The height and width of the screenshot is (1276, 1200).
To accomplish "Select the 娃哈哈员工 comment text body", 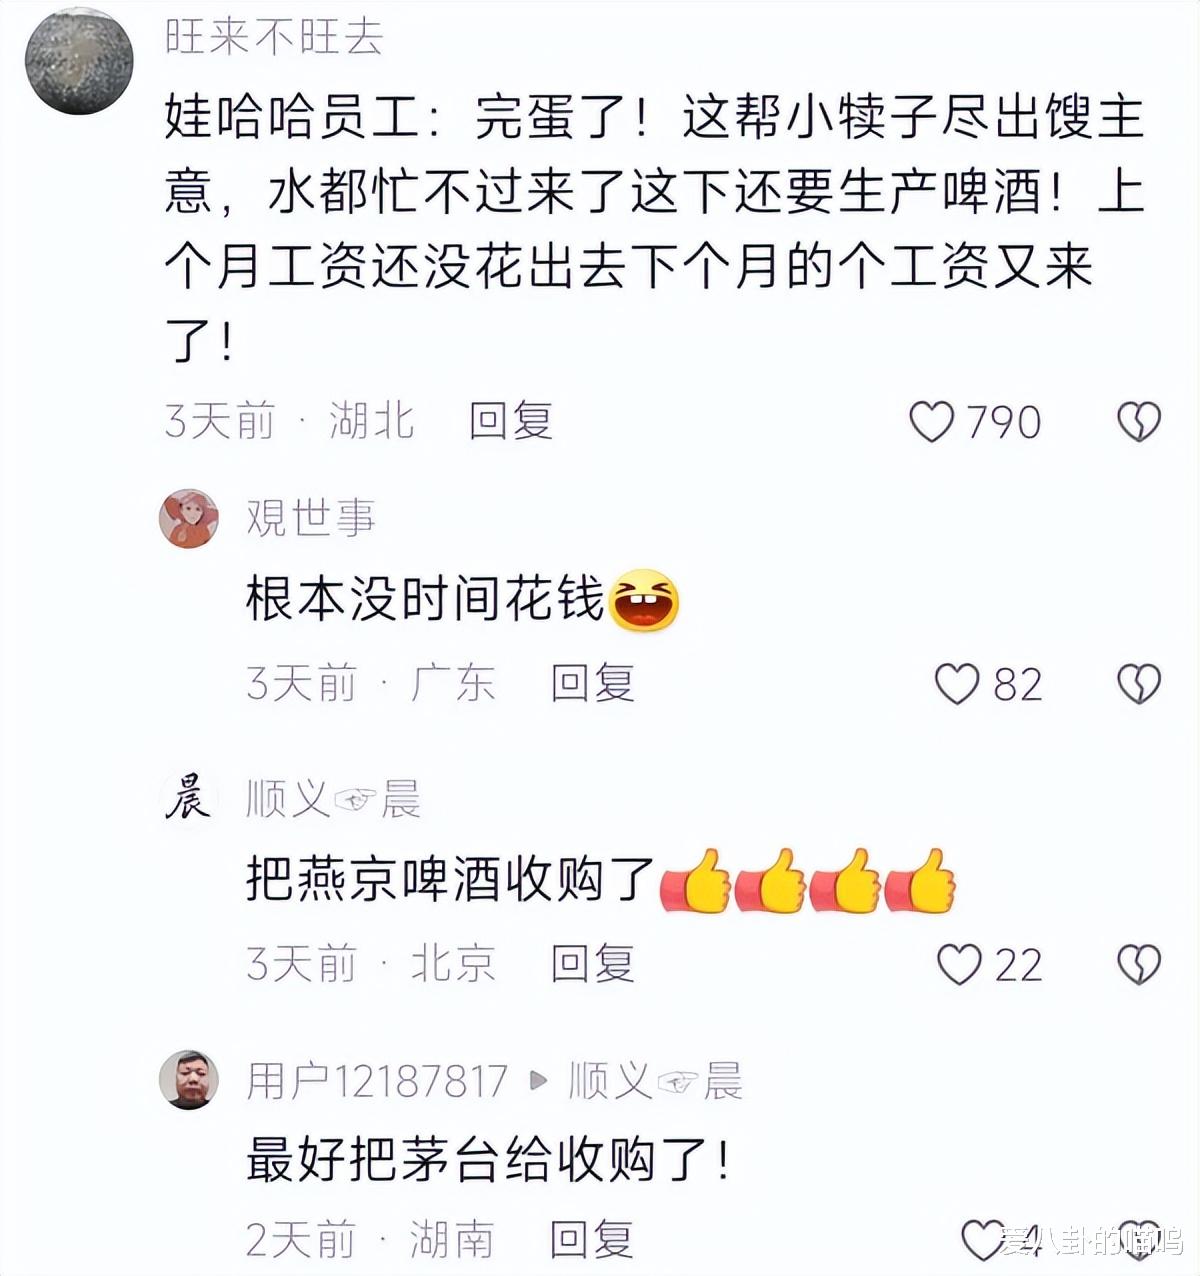I will 655,230.
